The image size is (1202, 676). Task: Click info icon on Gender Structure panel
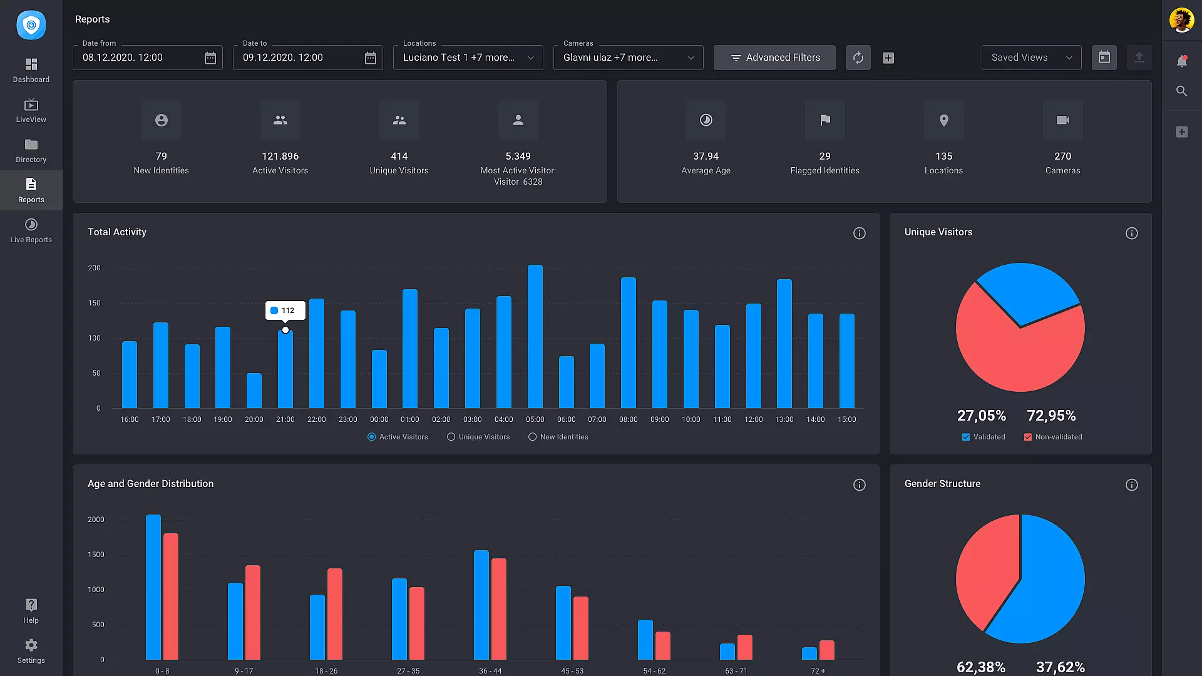[x=1131, y=485]
